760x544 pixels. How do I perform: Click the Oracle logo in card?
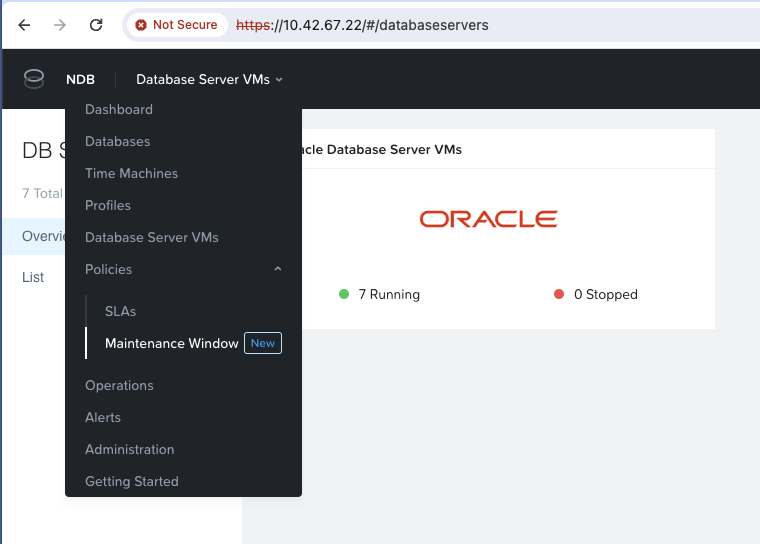click(x=489, y=219)
